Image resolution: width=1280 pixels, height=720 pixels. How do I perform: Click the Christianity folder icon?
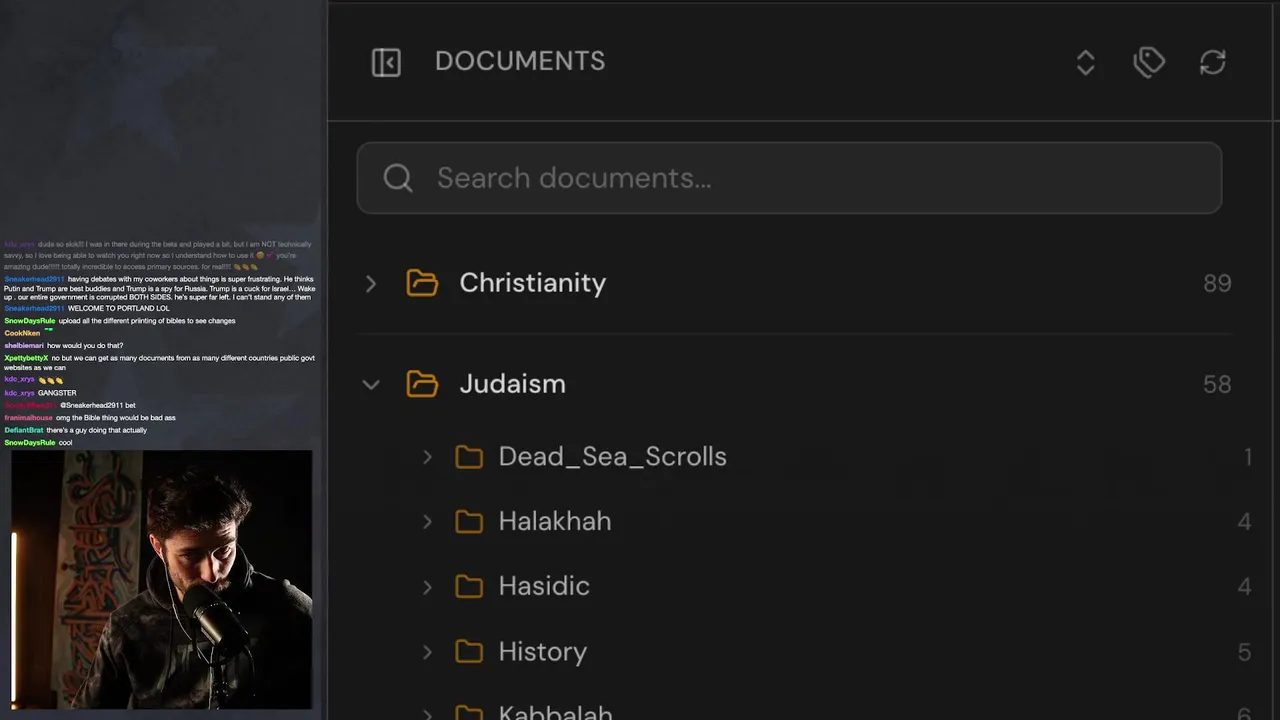click(422, 283)
